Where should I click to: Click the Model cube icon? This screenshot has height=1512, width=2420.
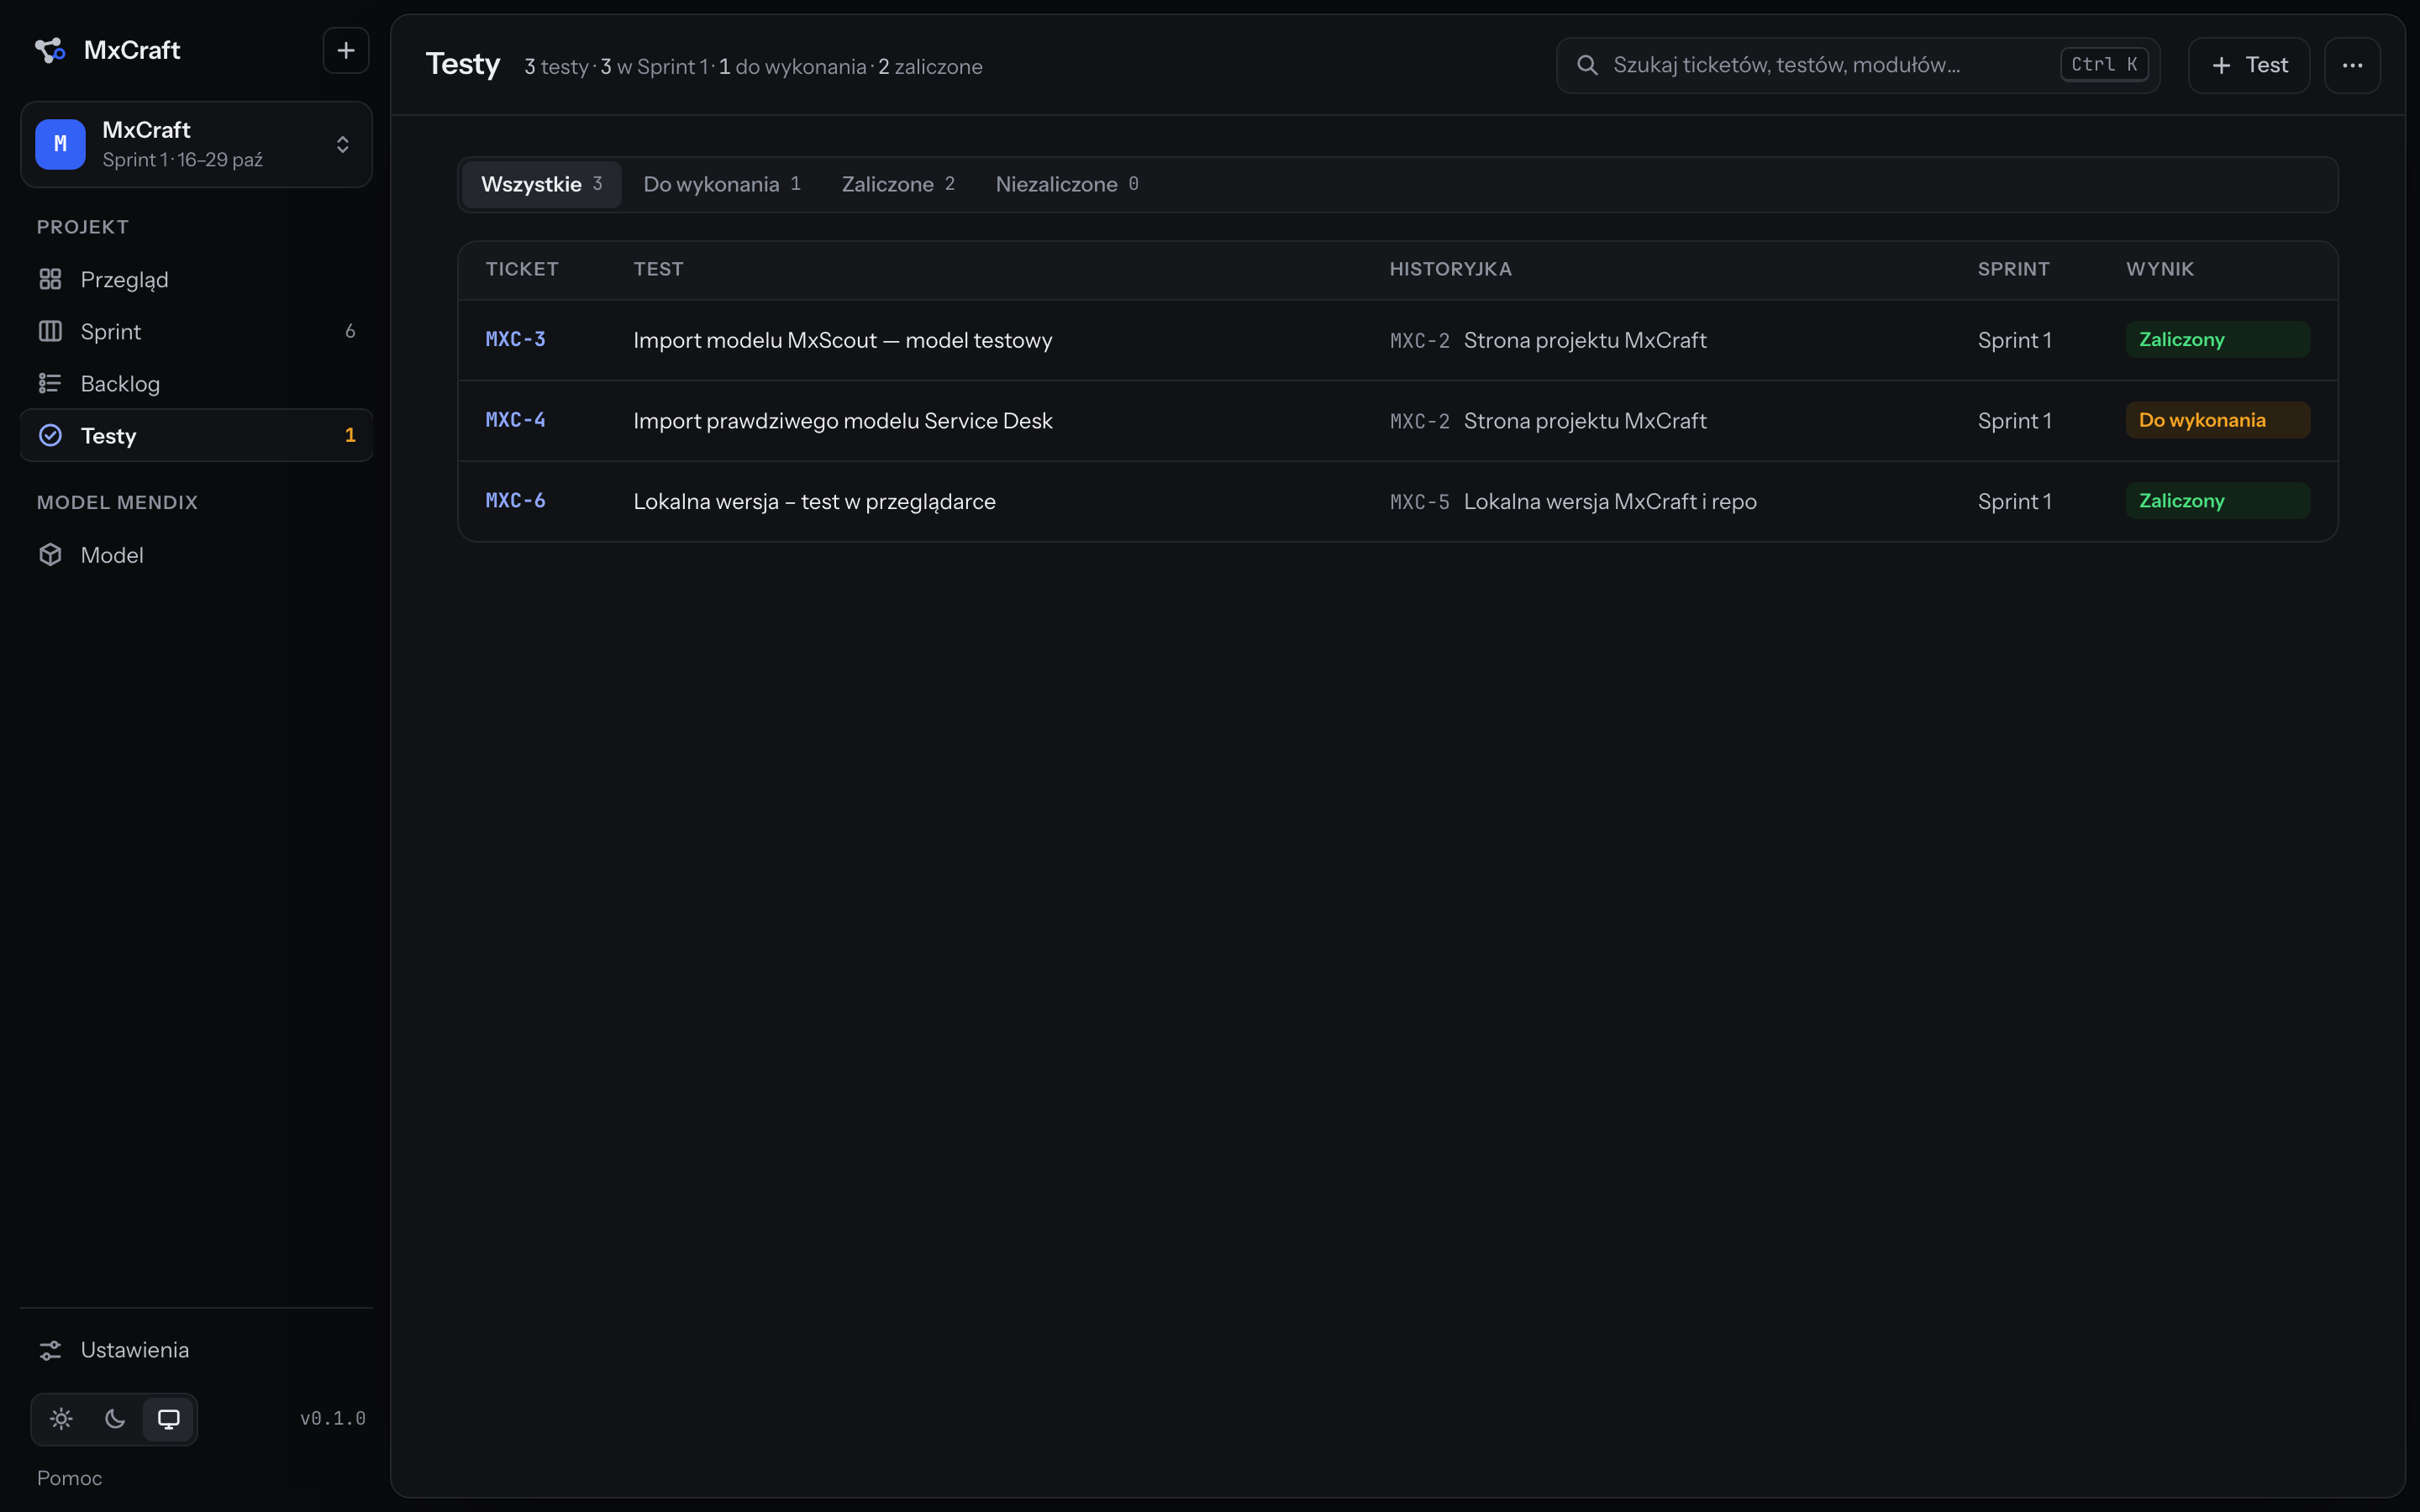(x=50, y=555)
